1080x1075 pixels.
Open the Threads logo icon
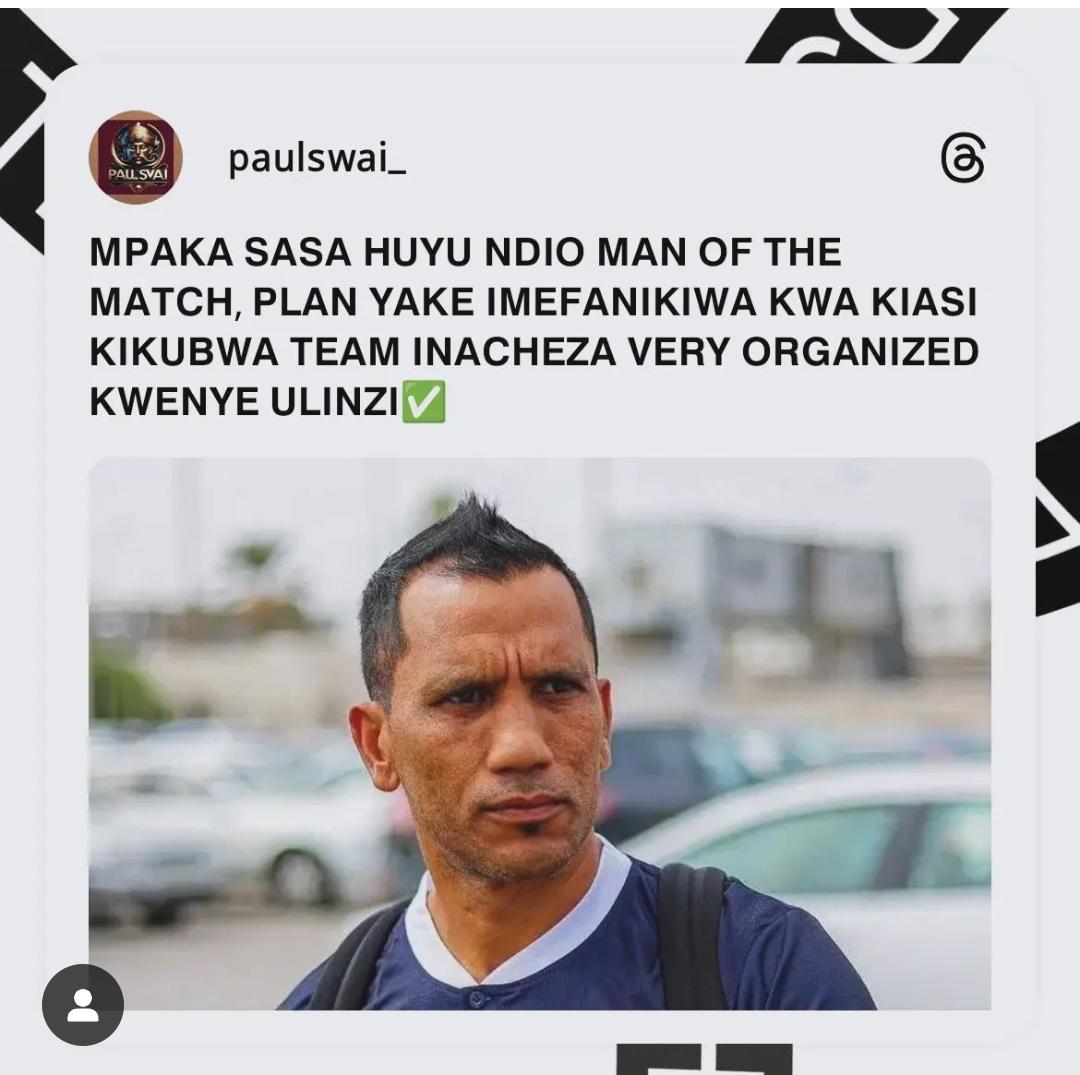click(962, 158)
